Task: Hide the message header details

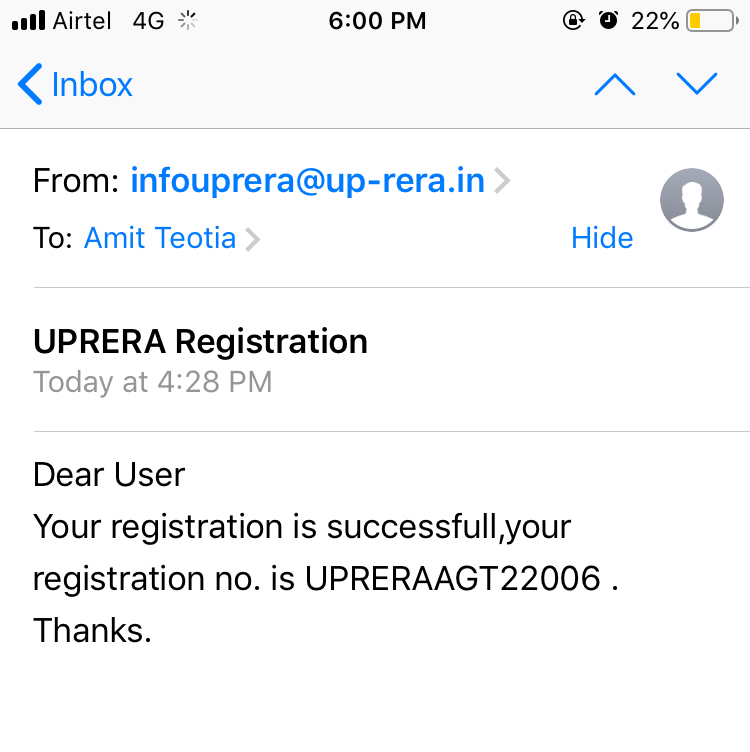Action: coord(602,238)
